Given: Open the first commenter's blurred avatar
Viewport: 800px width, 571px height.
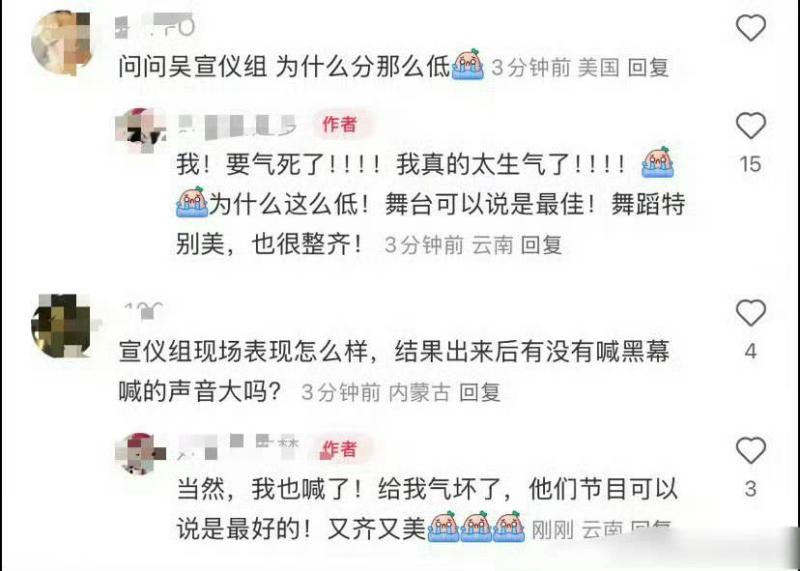Looking at the screenshot, I should [62, 43].
